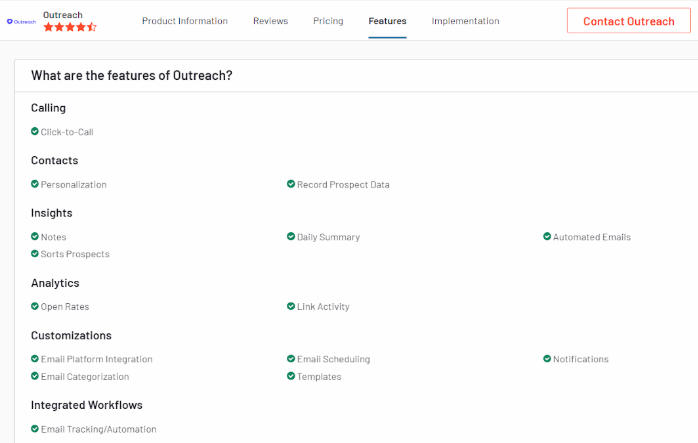Screen dimensions: 698x443
Task: Click the checkmark icon beside Click-to-Call
Action: point(35,131)
